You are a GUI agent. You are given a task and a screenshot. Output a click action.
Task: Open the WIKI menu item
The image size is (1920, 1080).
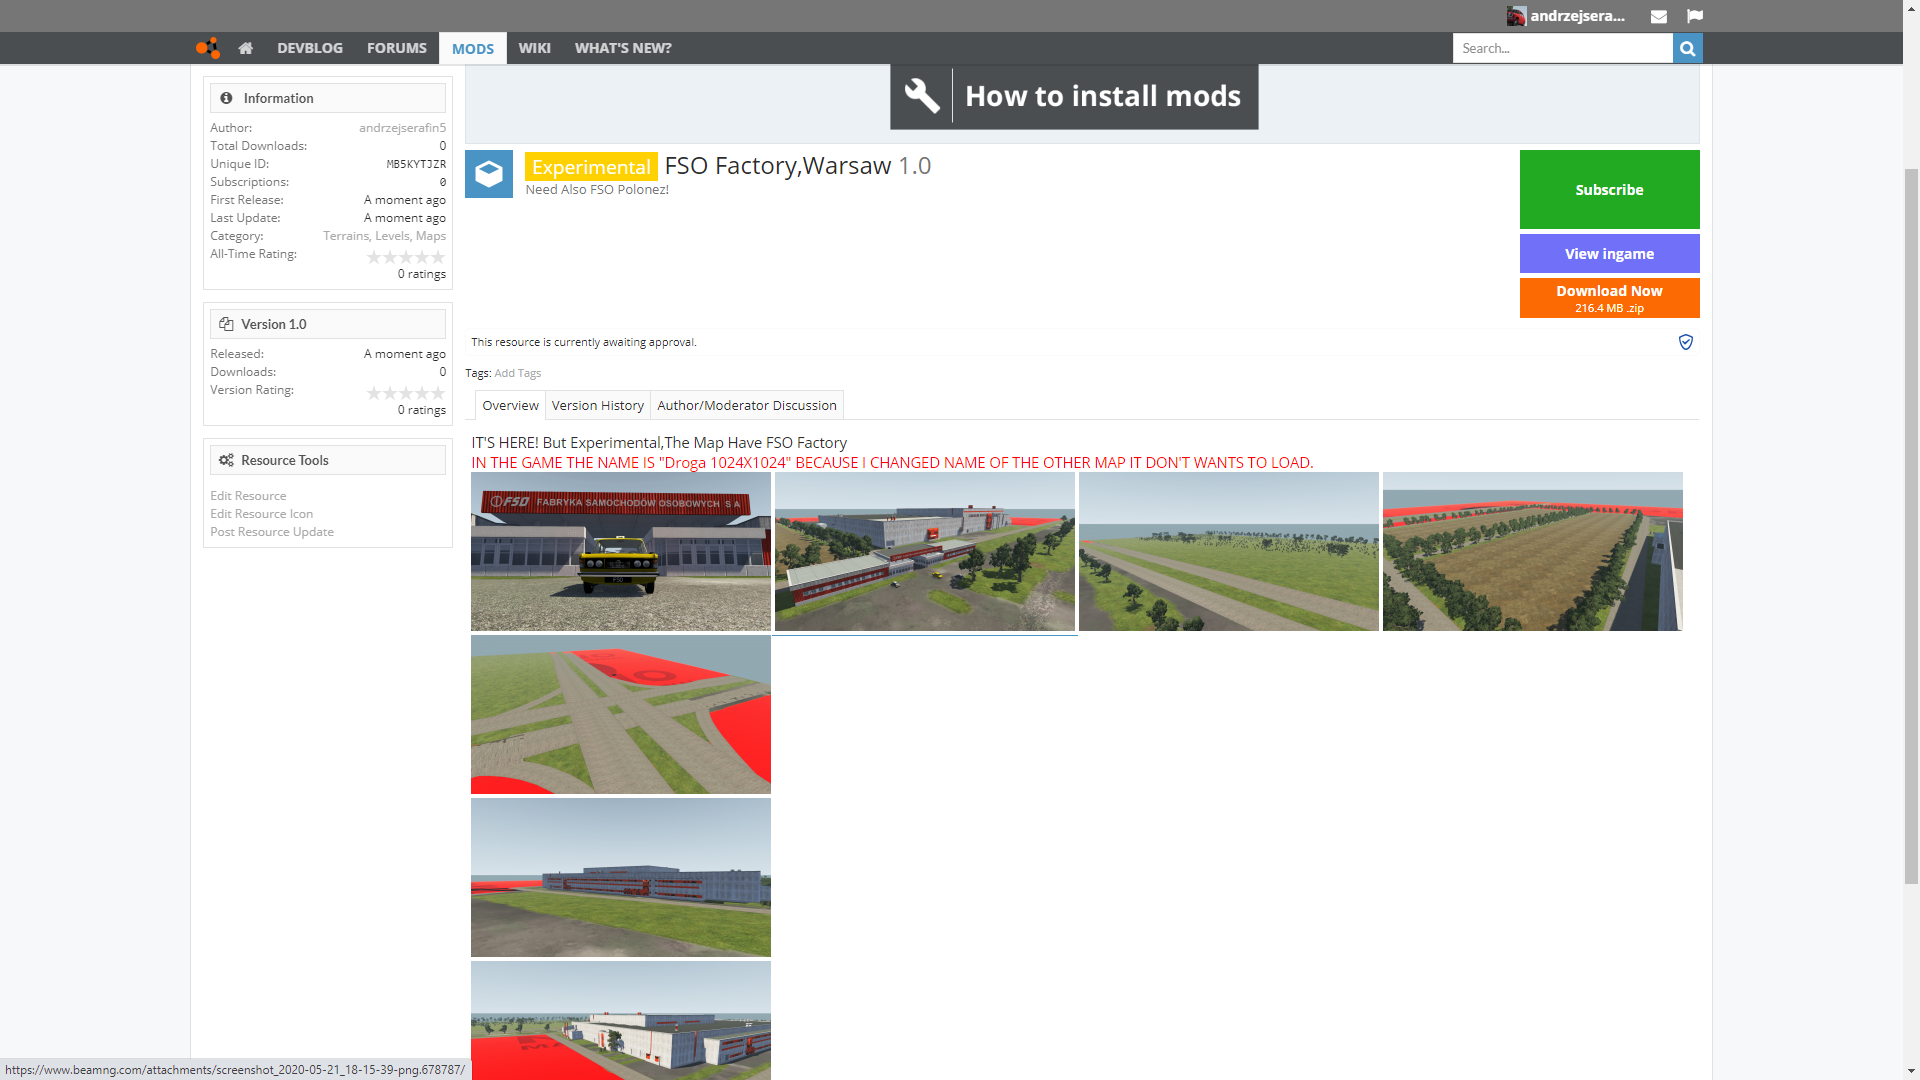(x=535, y=48)
